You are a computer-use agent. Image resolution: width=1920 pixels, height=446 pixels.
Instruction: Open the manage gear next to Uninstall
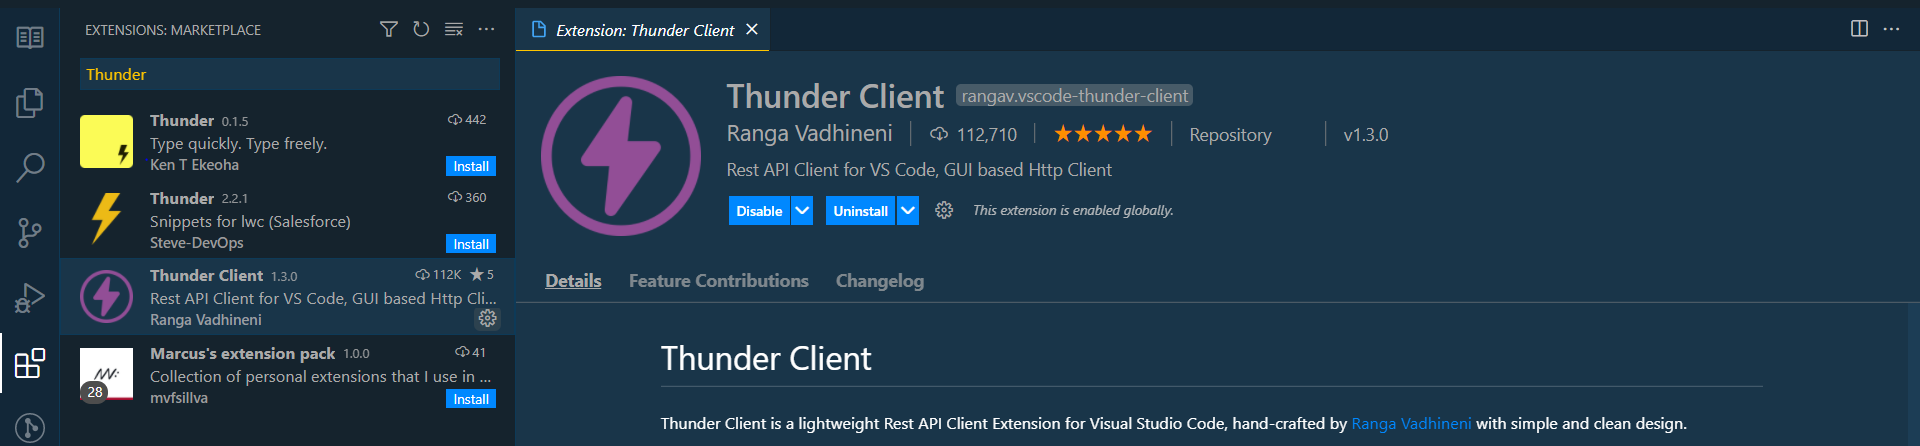944,210
